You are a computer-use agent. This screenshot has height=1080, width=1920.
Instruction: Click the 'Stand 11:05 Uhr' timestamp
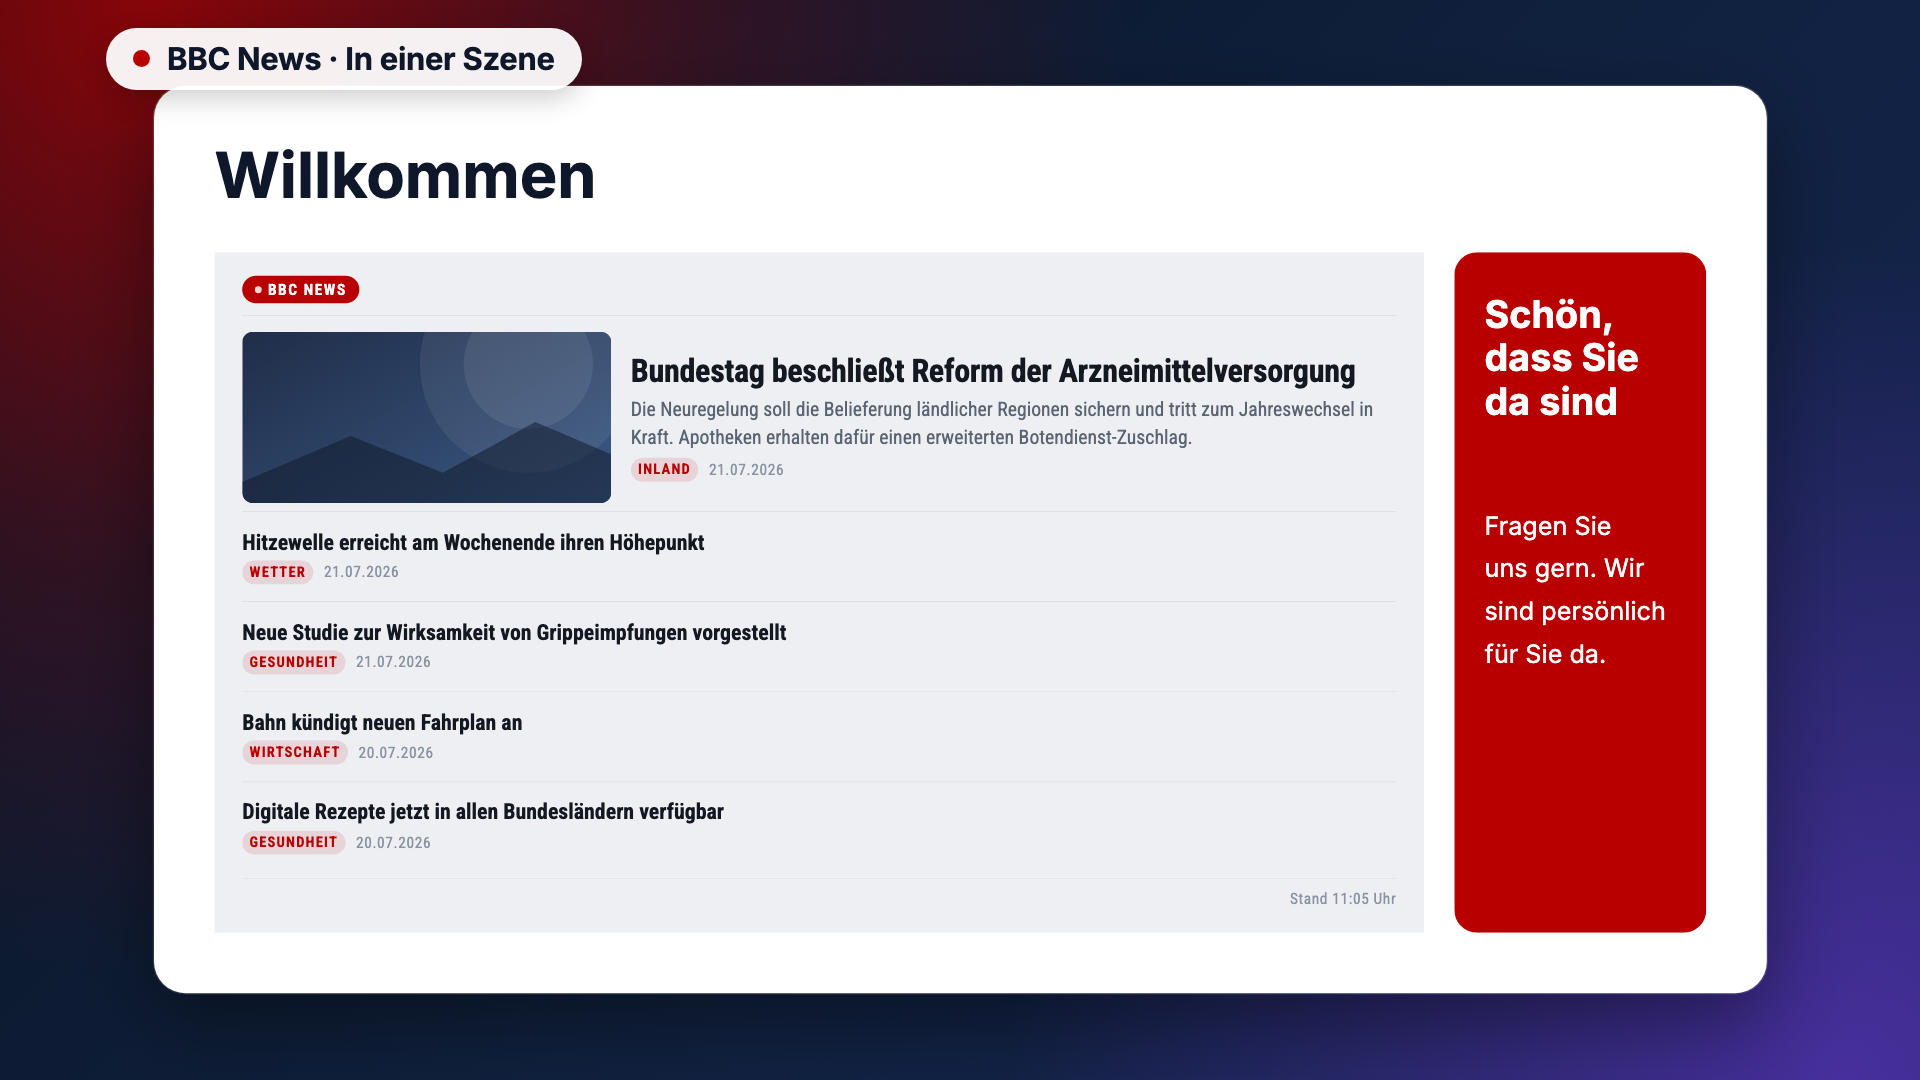pyautogui.click(x=1342, y=899)
